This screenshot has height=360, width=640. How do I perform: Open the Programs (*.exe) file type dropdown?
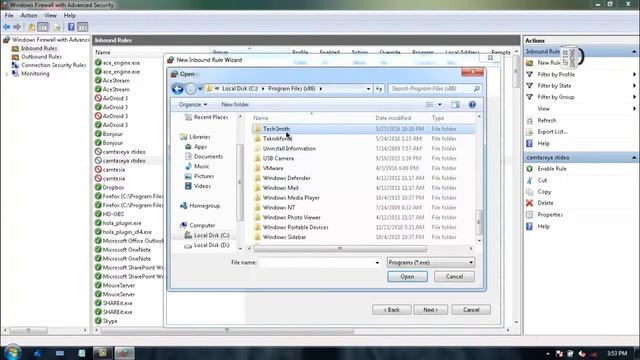[431, 262]
